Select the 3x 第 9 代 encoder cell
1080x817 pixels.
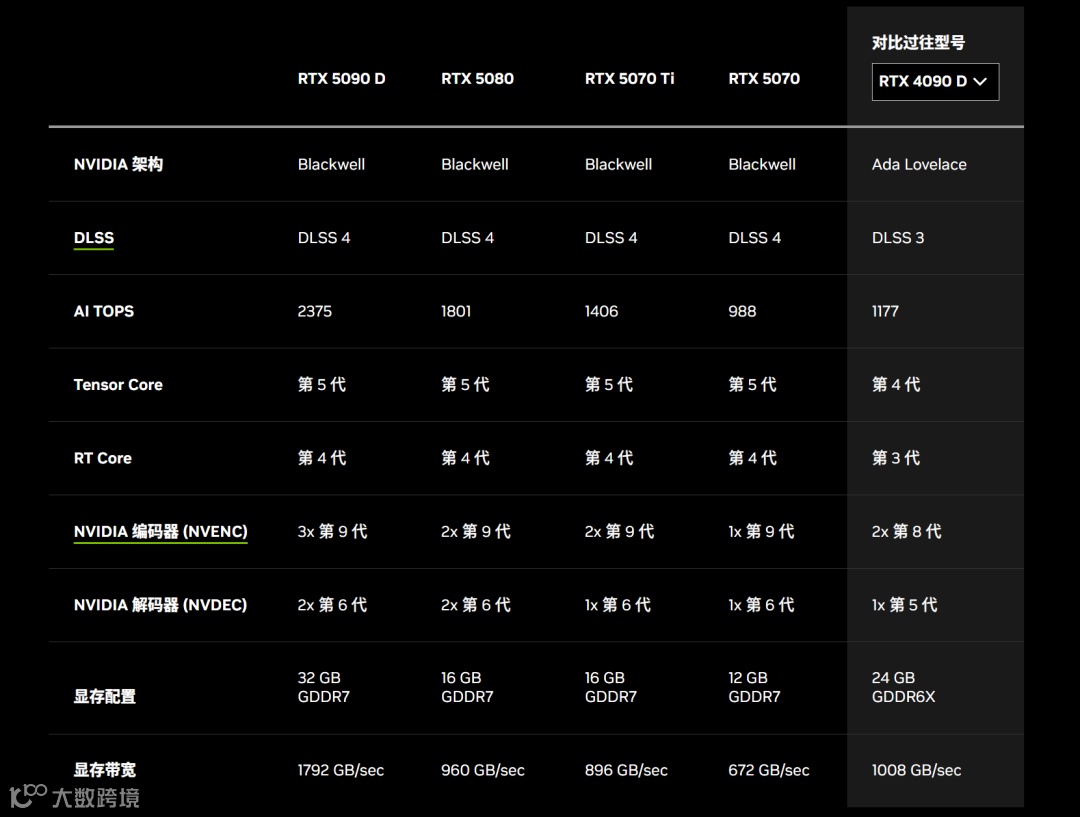pos(332,532)
